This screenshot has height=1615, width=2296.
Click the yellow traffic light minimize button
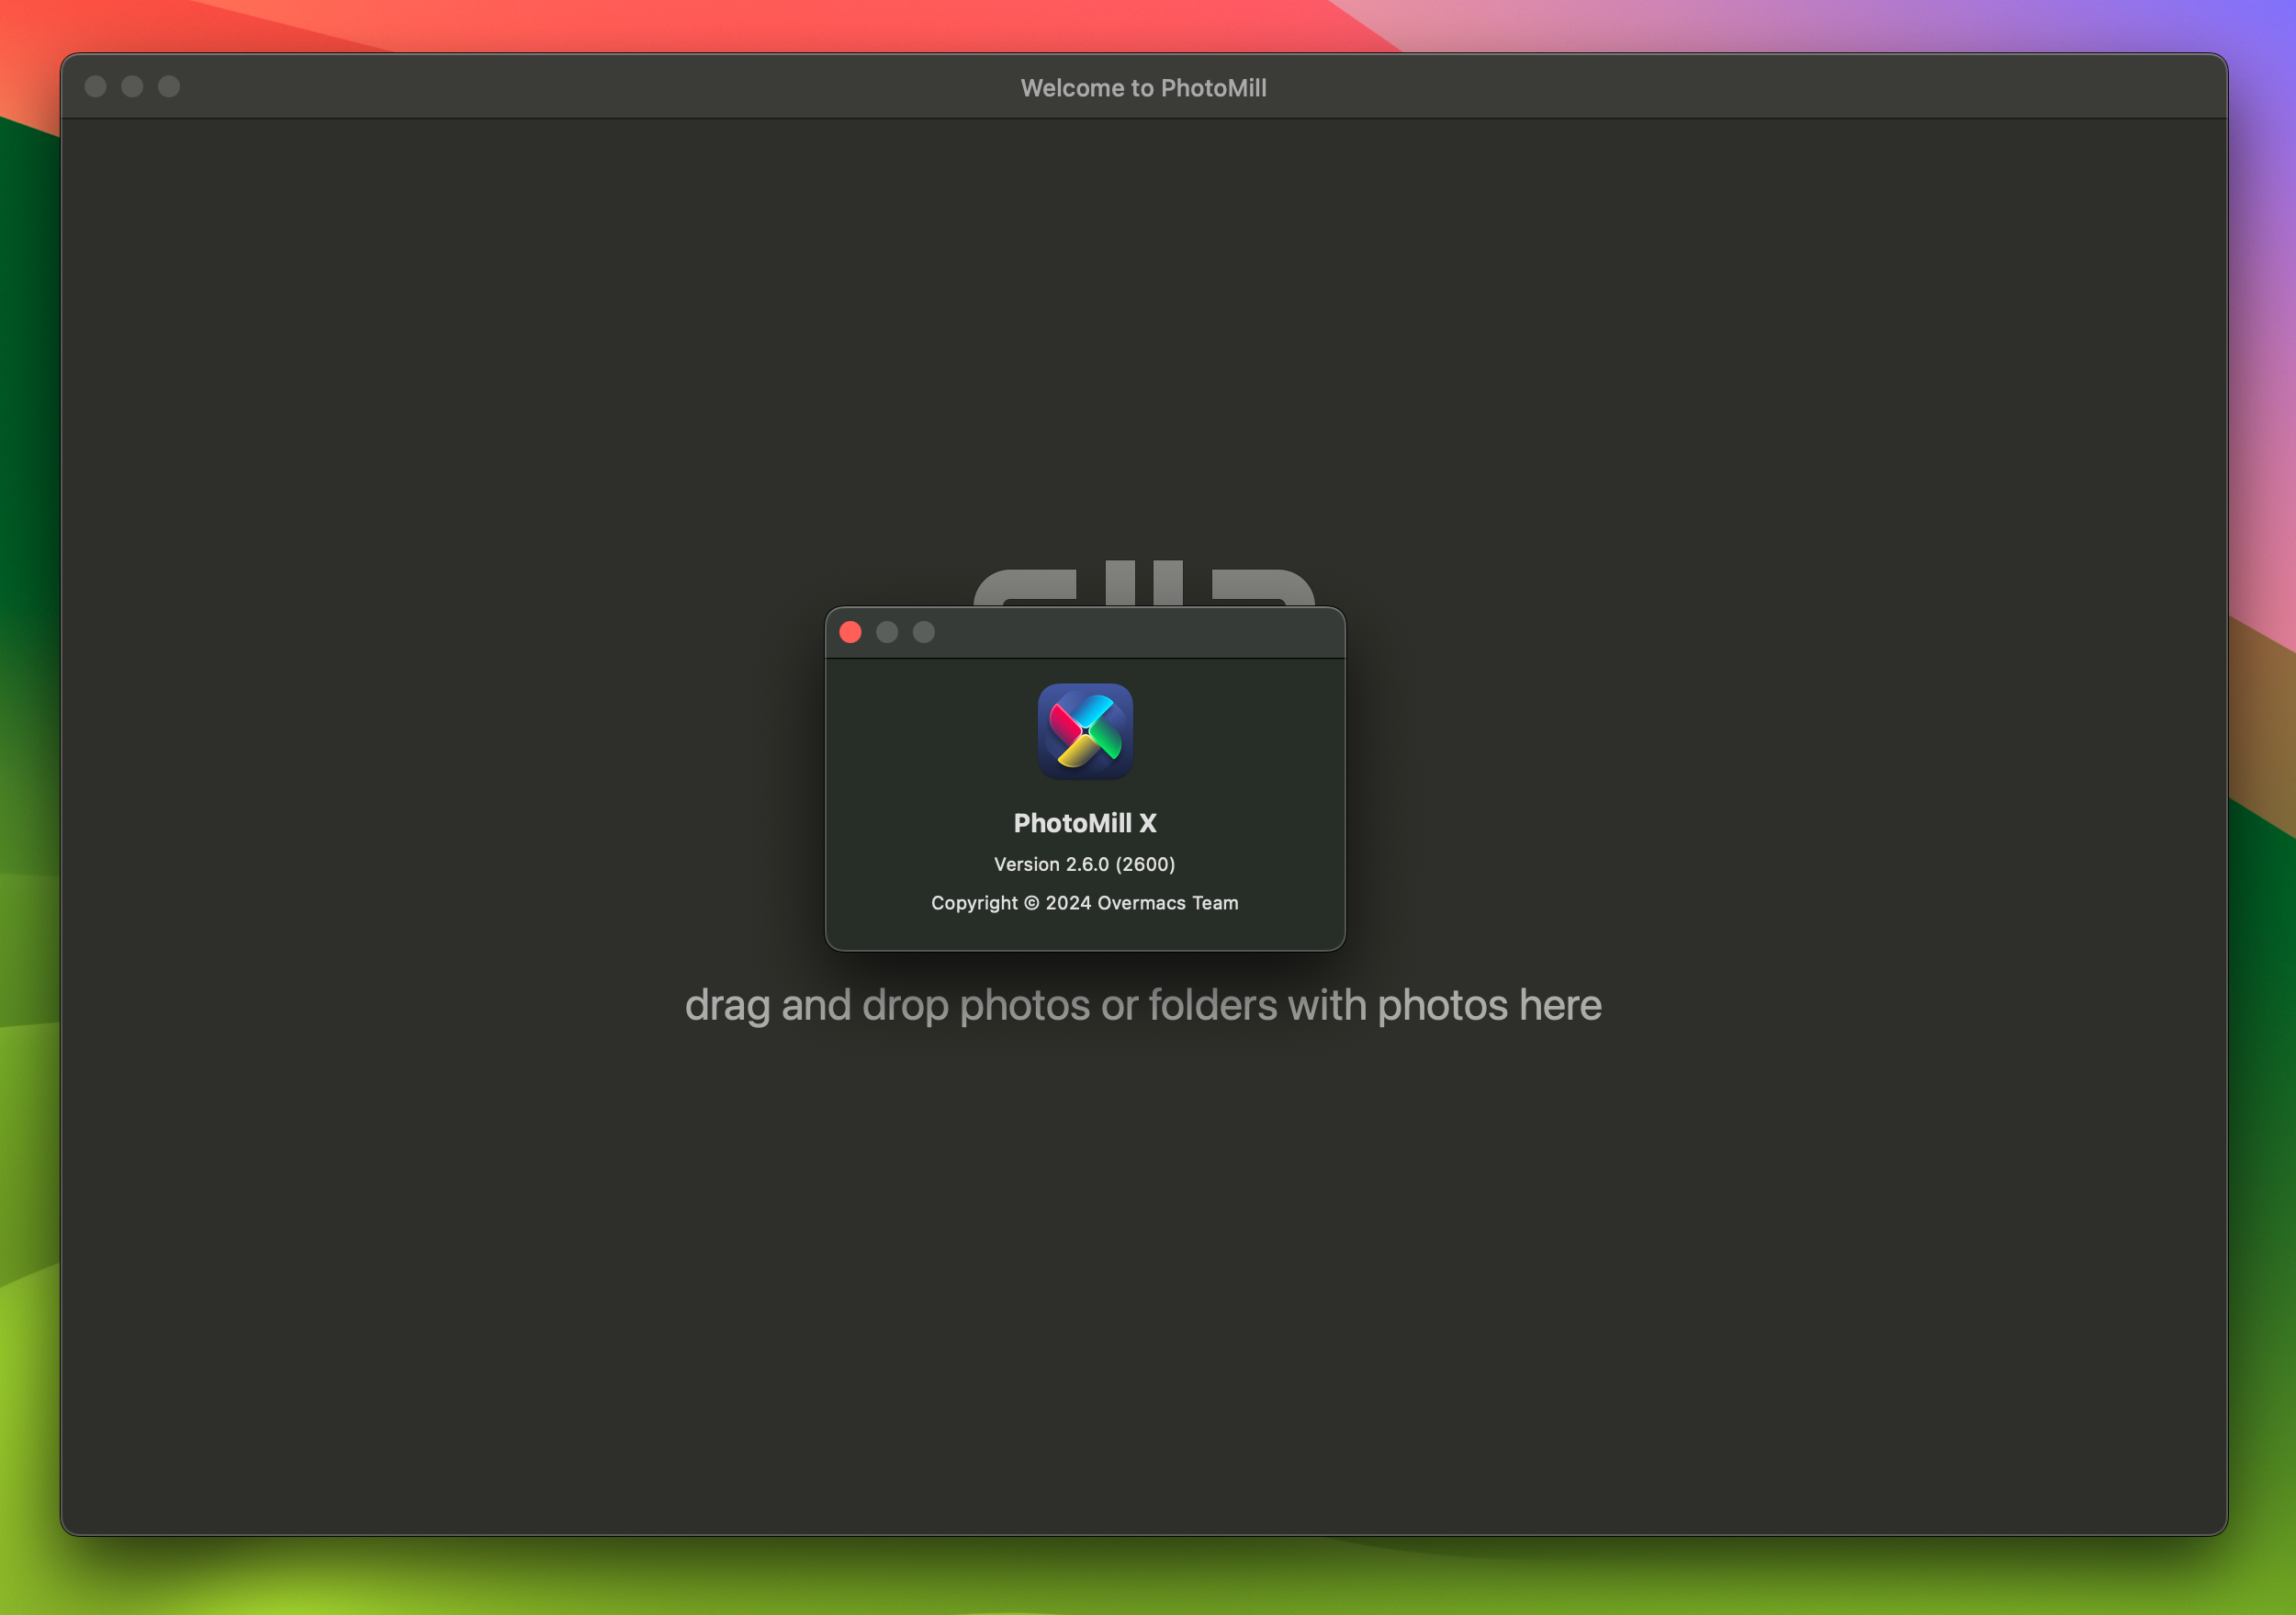pos(889,631)
